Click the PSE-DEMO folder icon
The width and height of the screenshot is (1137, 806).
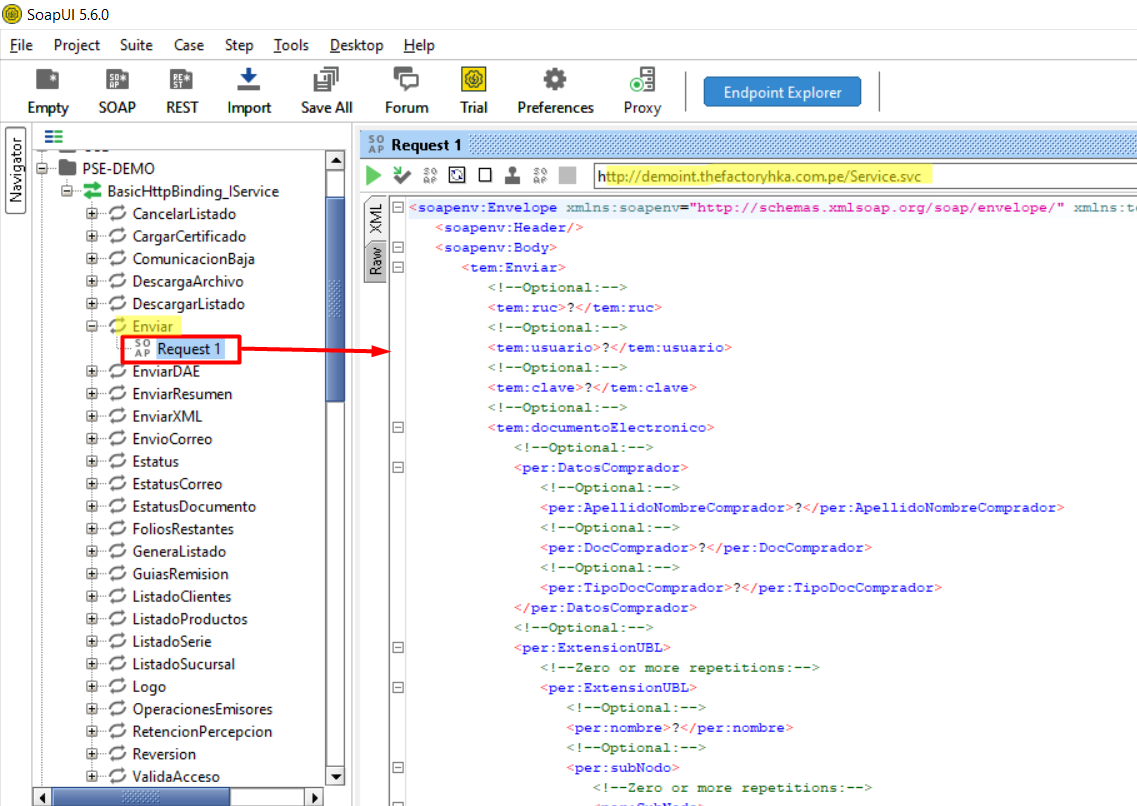[x=68, y=168]
